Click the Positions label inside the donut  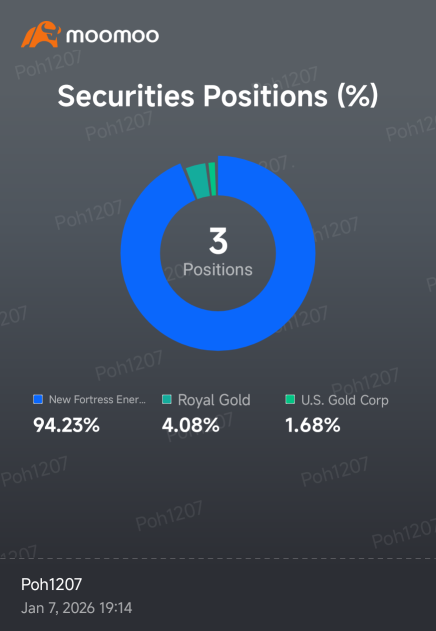click(218, 269)
